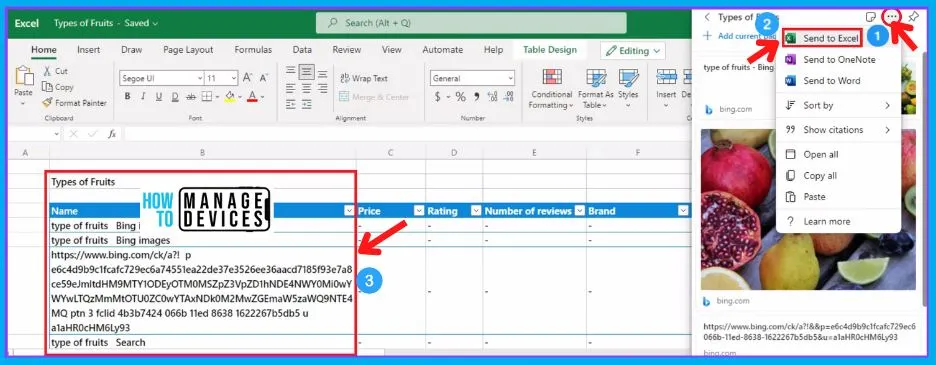Select Copy all in collections menu
Viewport: 936px width, 365px height.
[x=838, y=176]
